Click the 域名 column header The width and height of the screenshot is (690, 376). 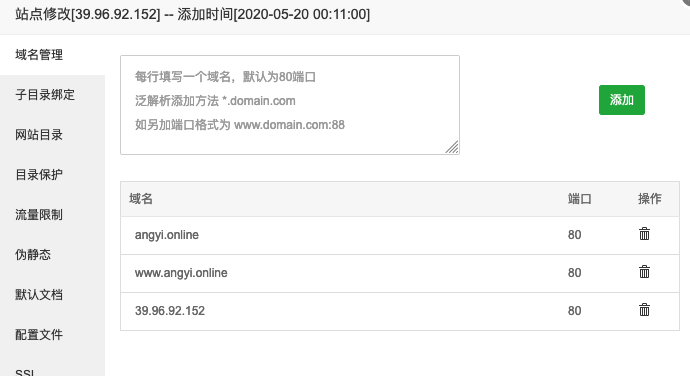tap(141, 199)
